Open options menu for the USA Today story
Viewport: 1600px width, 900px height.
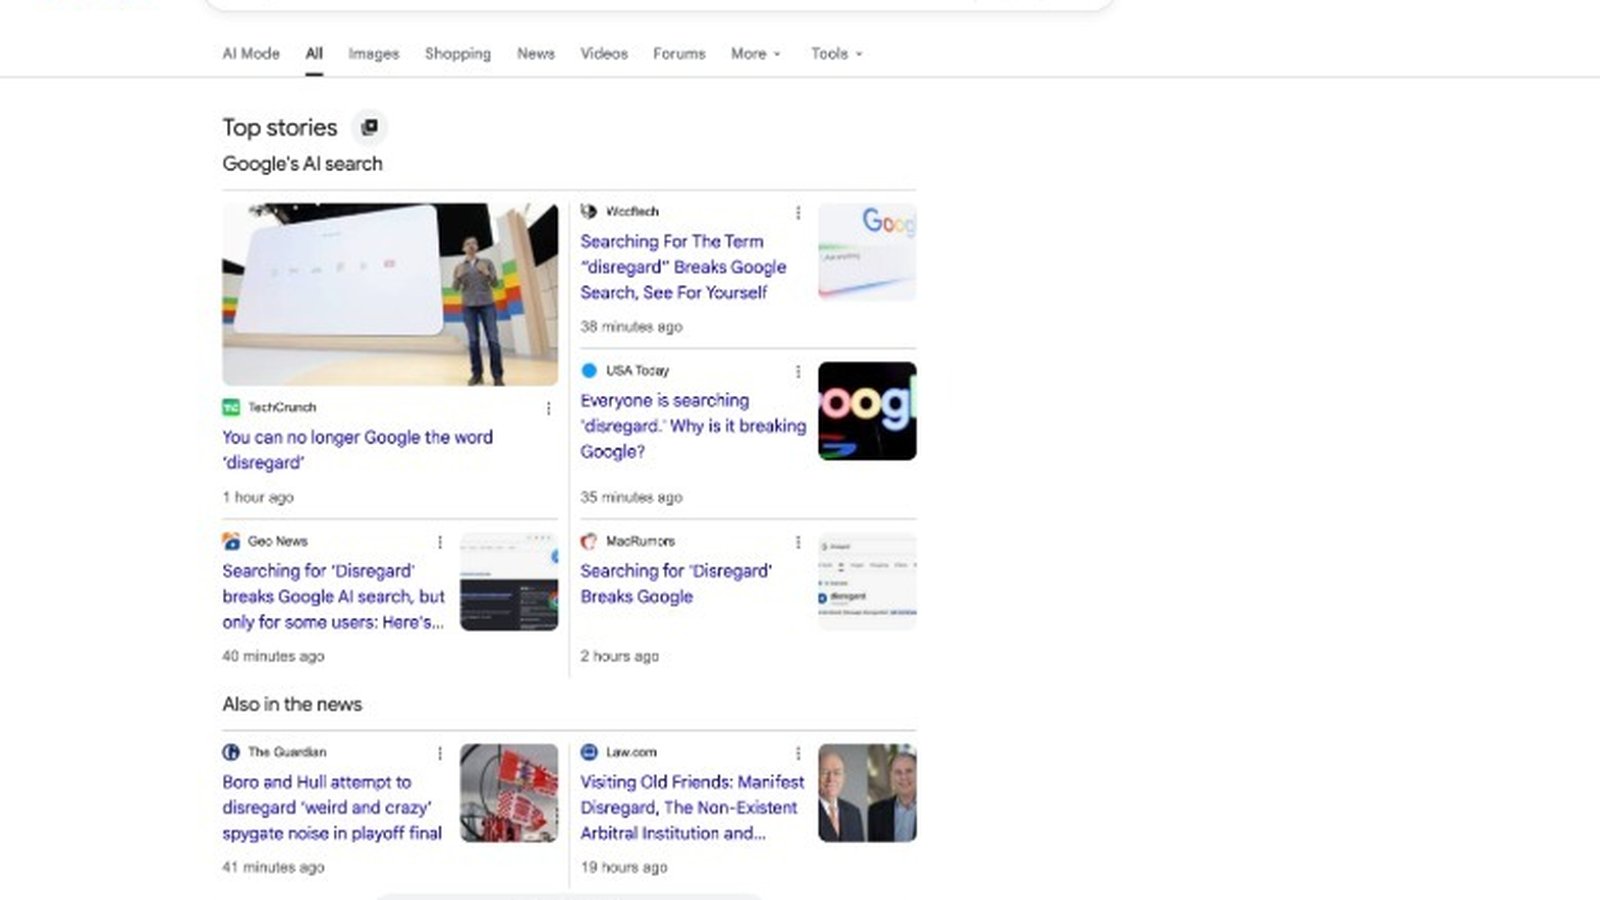pyautogui.click(x=798, y=371)
